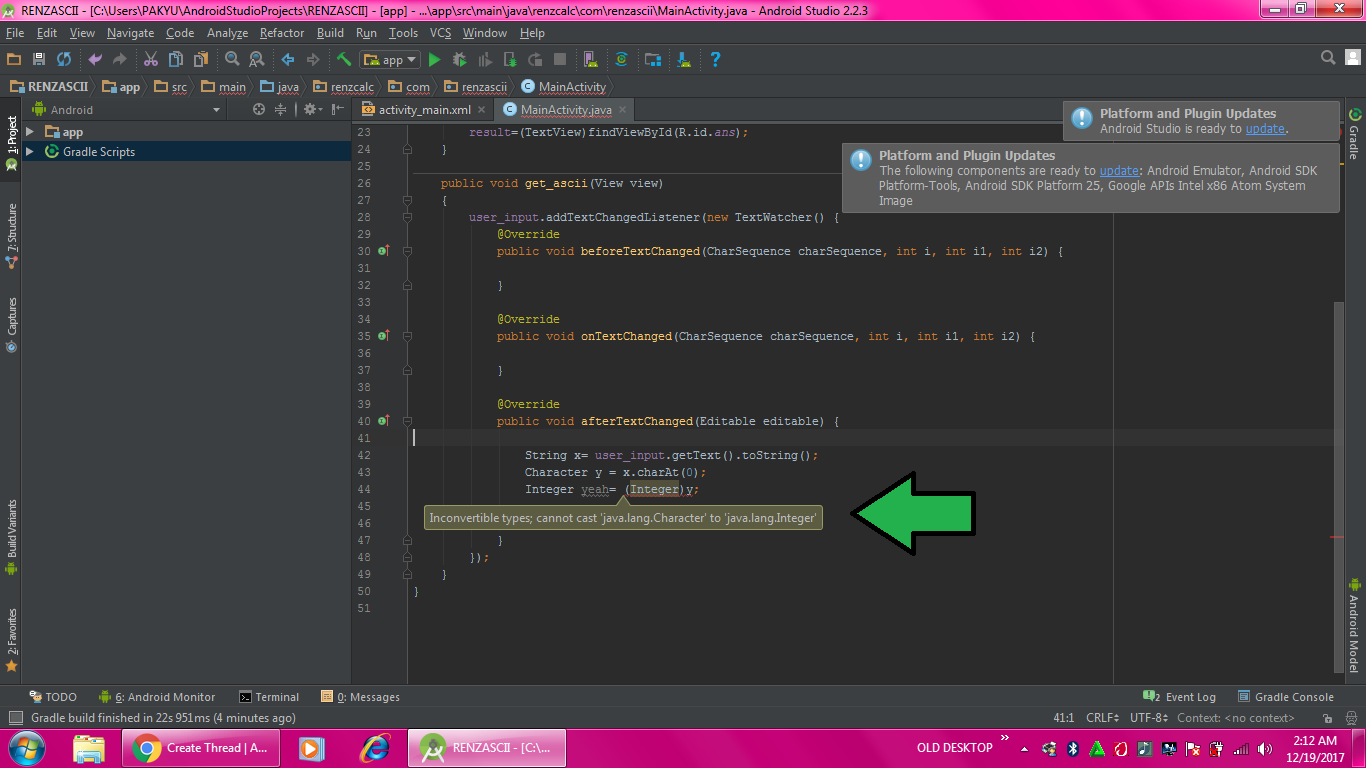Click Save All floppy disk icon
Image resolution: width=1366 pixels, height=768 pixels.
tap(39, 60)
